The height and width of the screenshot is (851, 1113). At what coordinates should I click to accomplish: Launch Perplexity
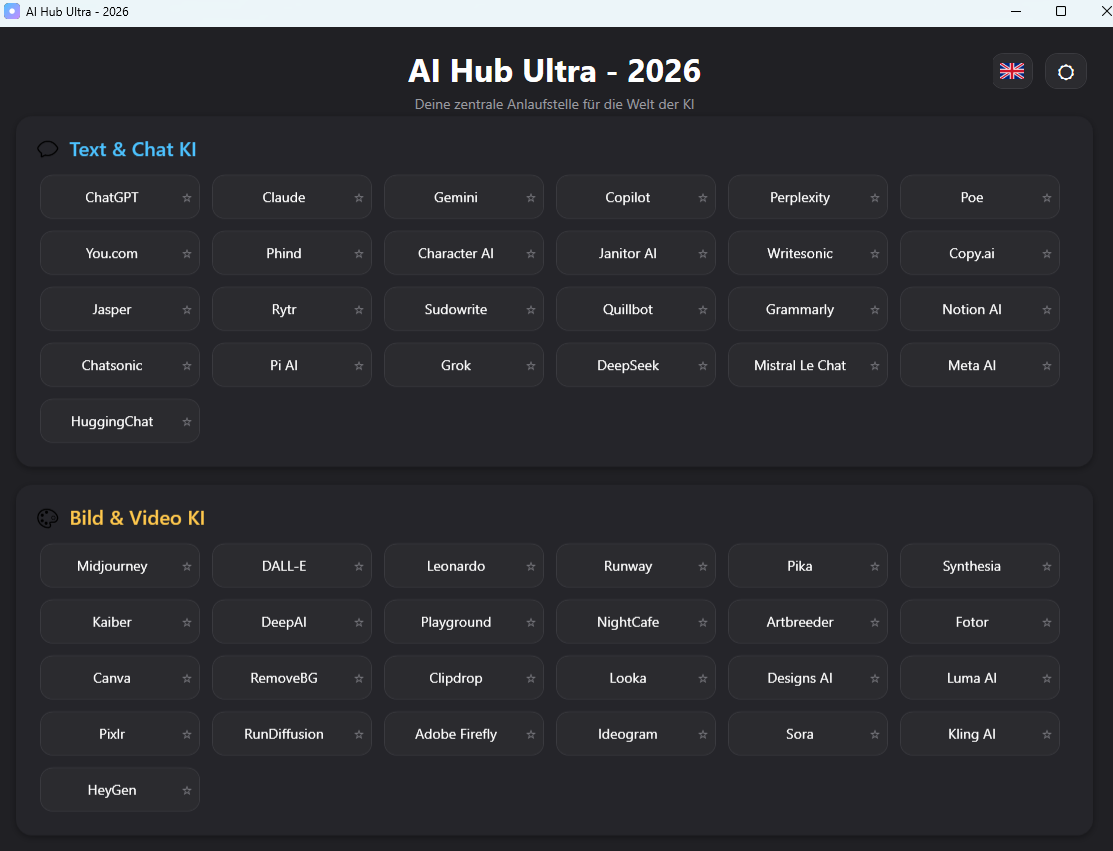(808, 197)
